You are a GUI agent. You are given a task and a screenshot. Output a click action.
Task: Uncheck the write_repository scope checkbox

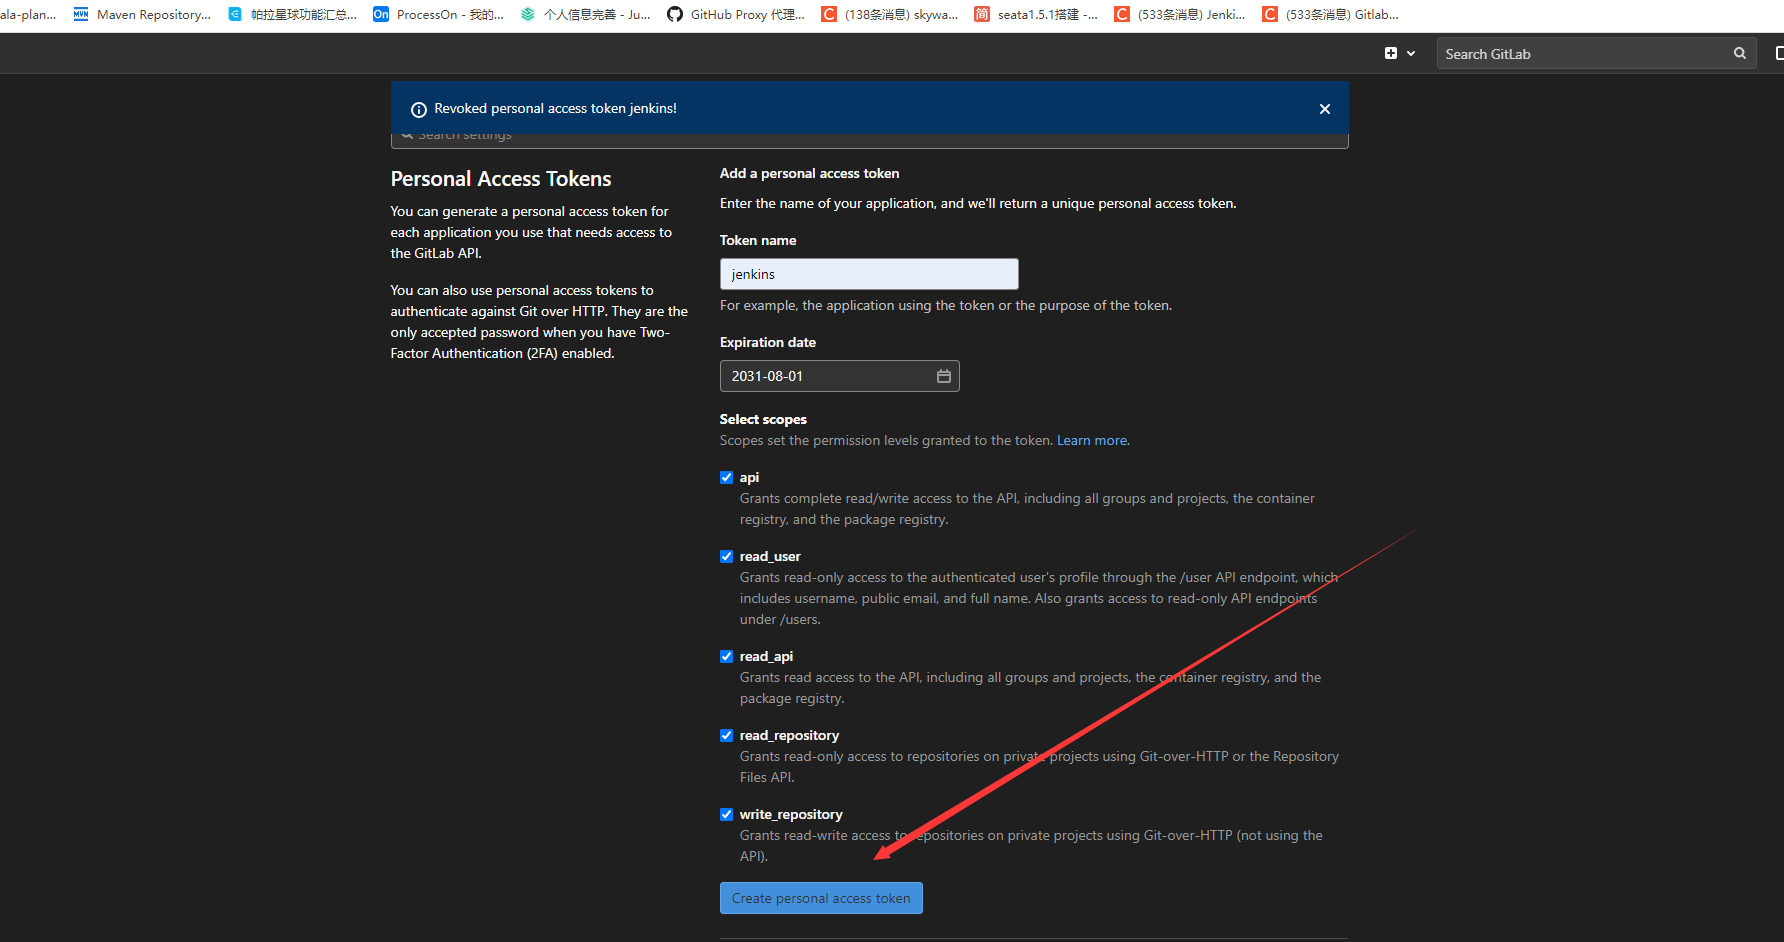tap(727, 815)
